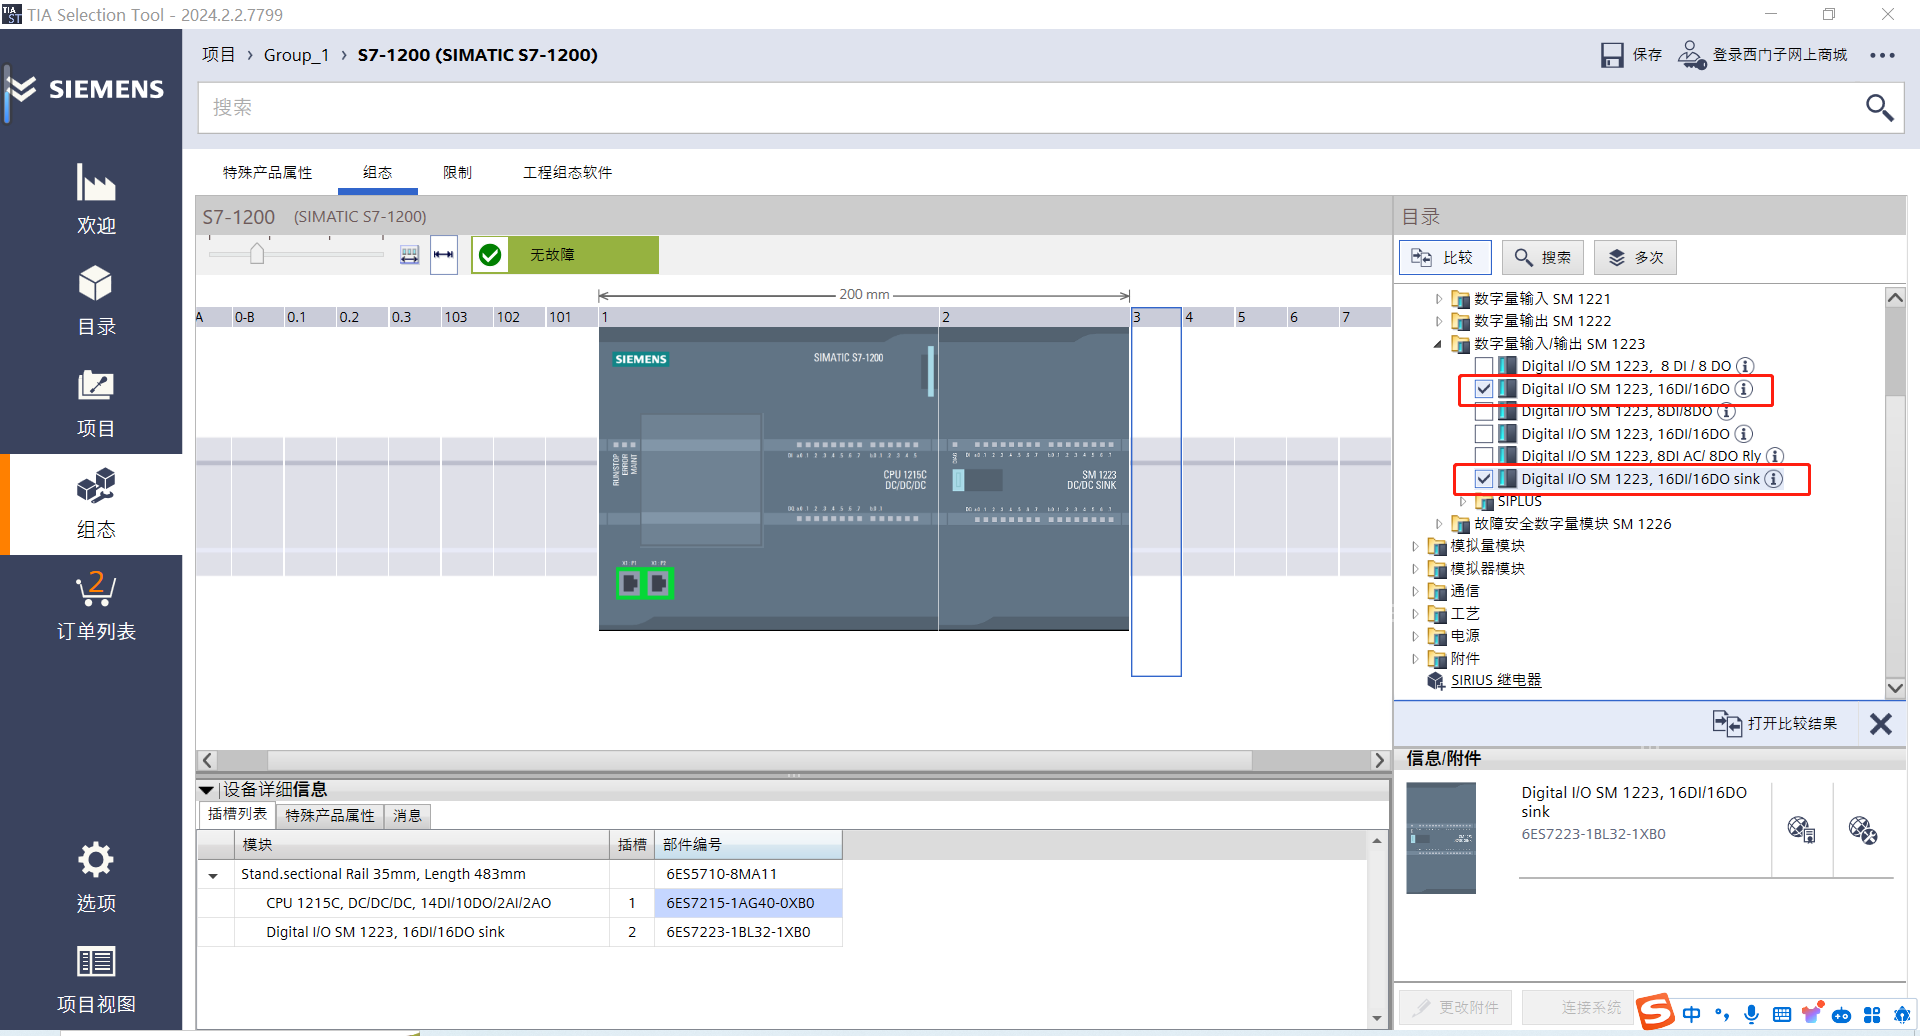Click the search magnifier icon in search bar

1879,107
